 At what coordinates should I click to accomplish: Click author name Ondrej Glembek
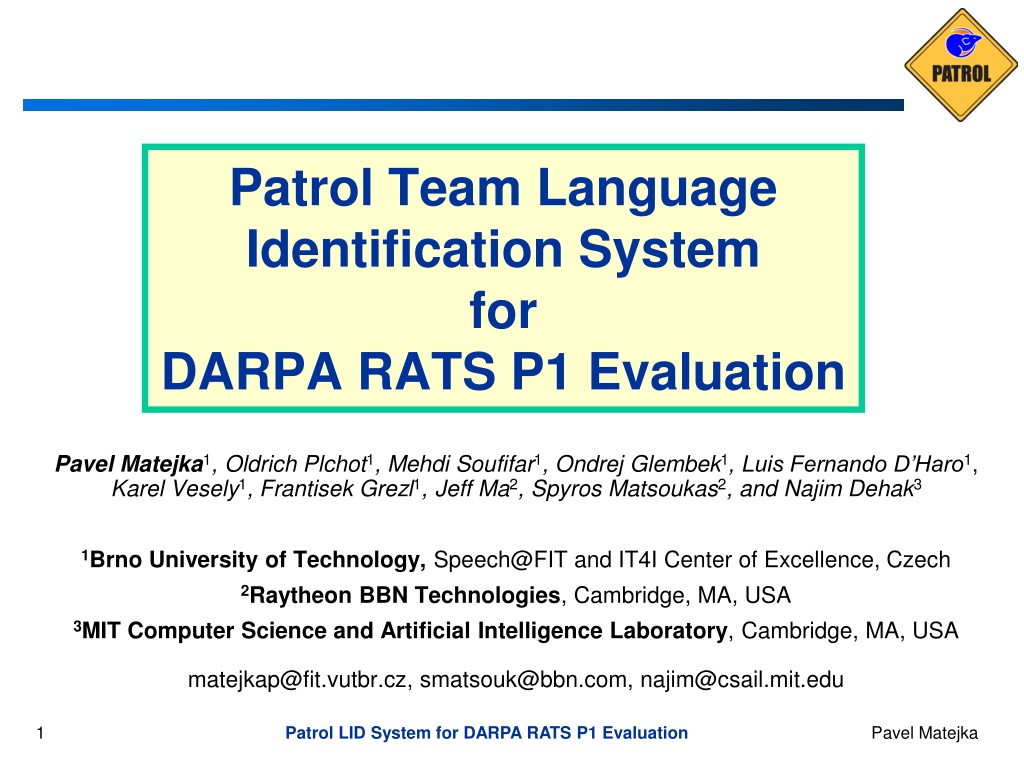pyautogui.click(x=638, y=464)
